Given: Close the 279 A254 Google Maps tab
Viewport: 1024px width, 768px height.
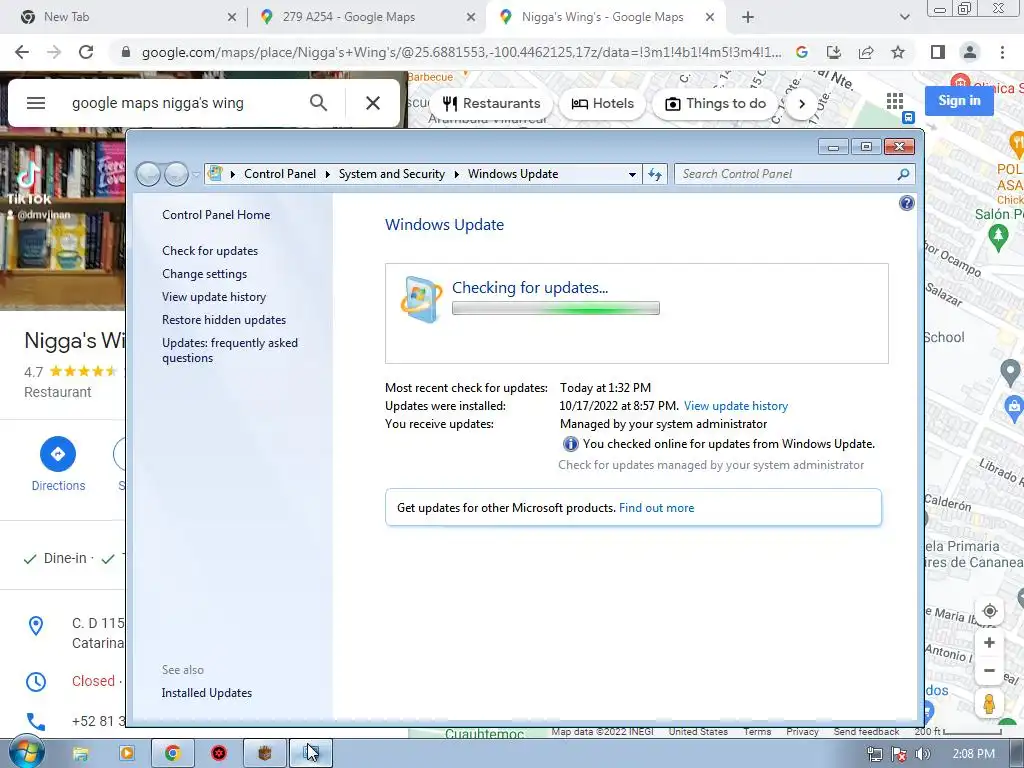Looking at the screenshot, I should pos(471,17).
